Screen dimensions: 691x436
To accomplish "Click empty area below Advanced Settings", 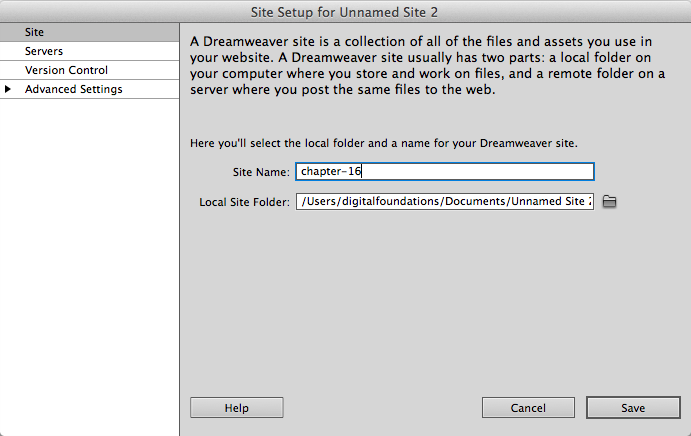I will pyautogui.click(x=89, y=260).
